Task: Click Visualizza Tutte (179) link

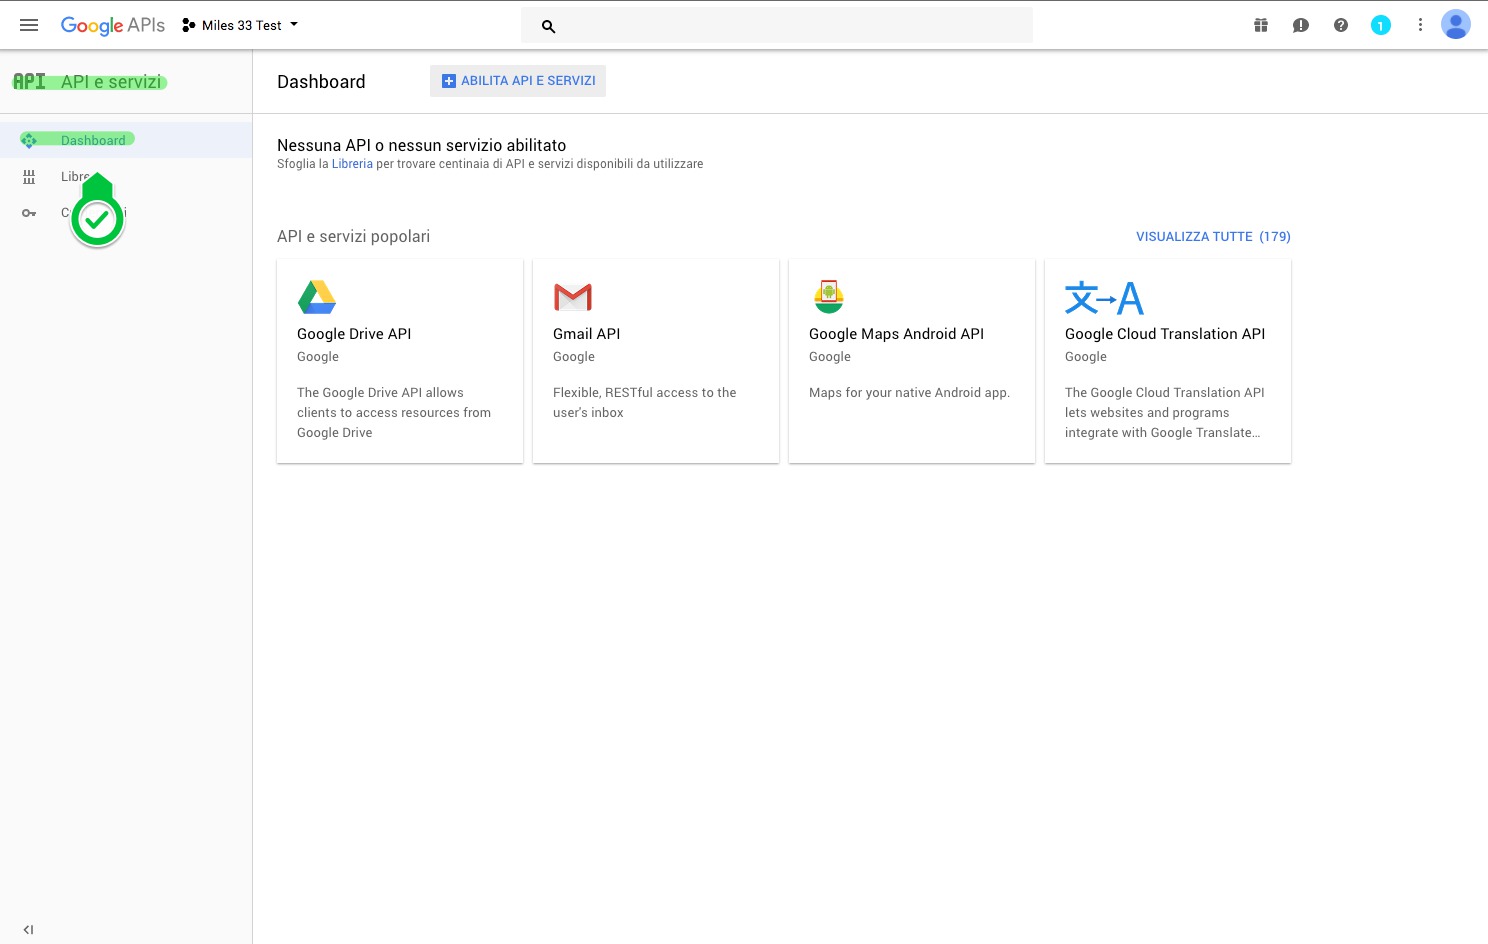Action: point(1212,237)
